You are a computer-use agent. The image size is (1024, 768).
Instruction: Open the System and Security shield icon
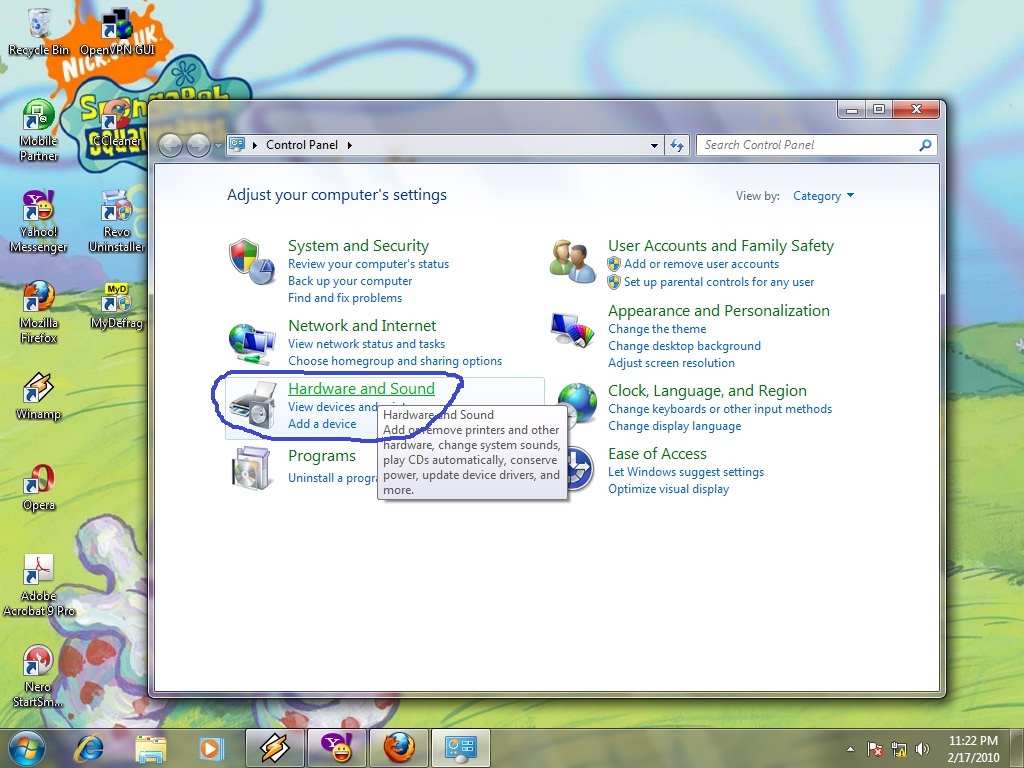[251, 261]
